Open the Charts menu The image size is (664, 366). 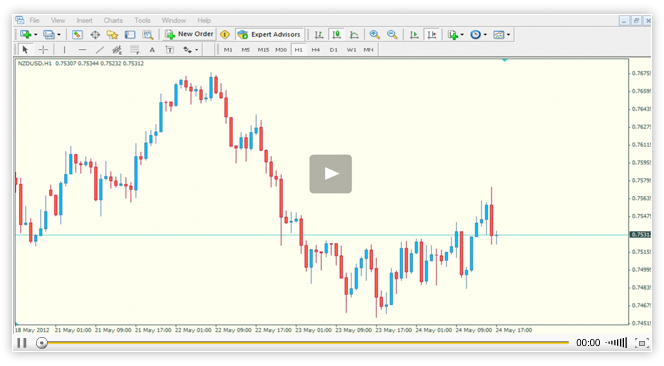click(113, 20)
